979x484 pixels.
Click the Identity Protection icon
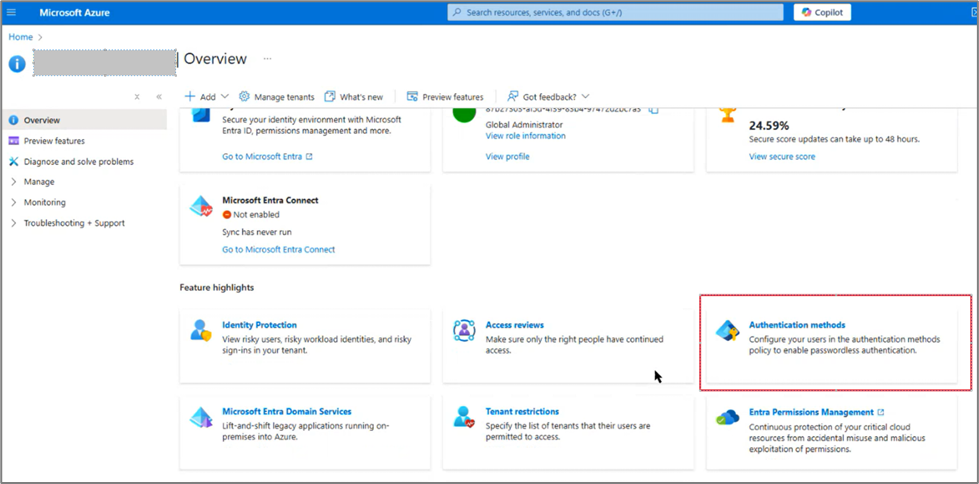201,331
